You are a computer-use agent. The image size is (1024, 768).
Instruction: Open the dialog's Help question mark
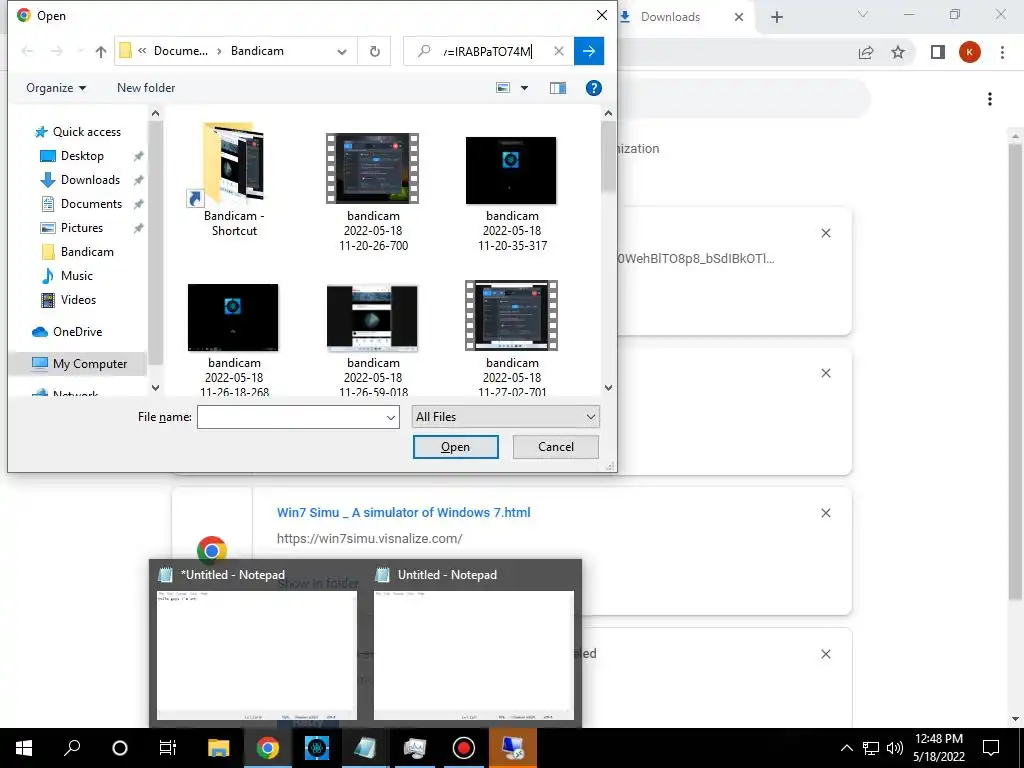coord(594,88)
